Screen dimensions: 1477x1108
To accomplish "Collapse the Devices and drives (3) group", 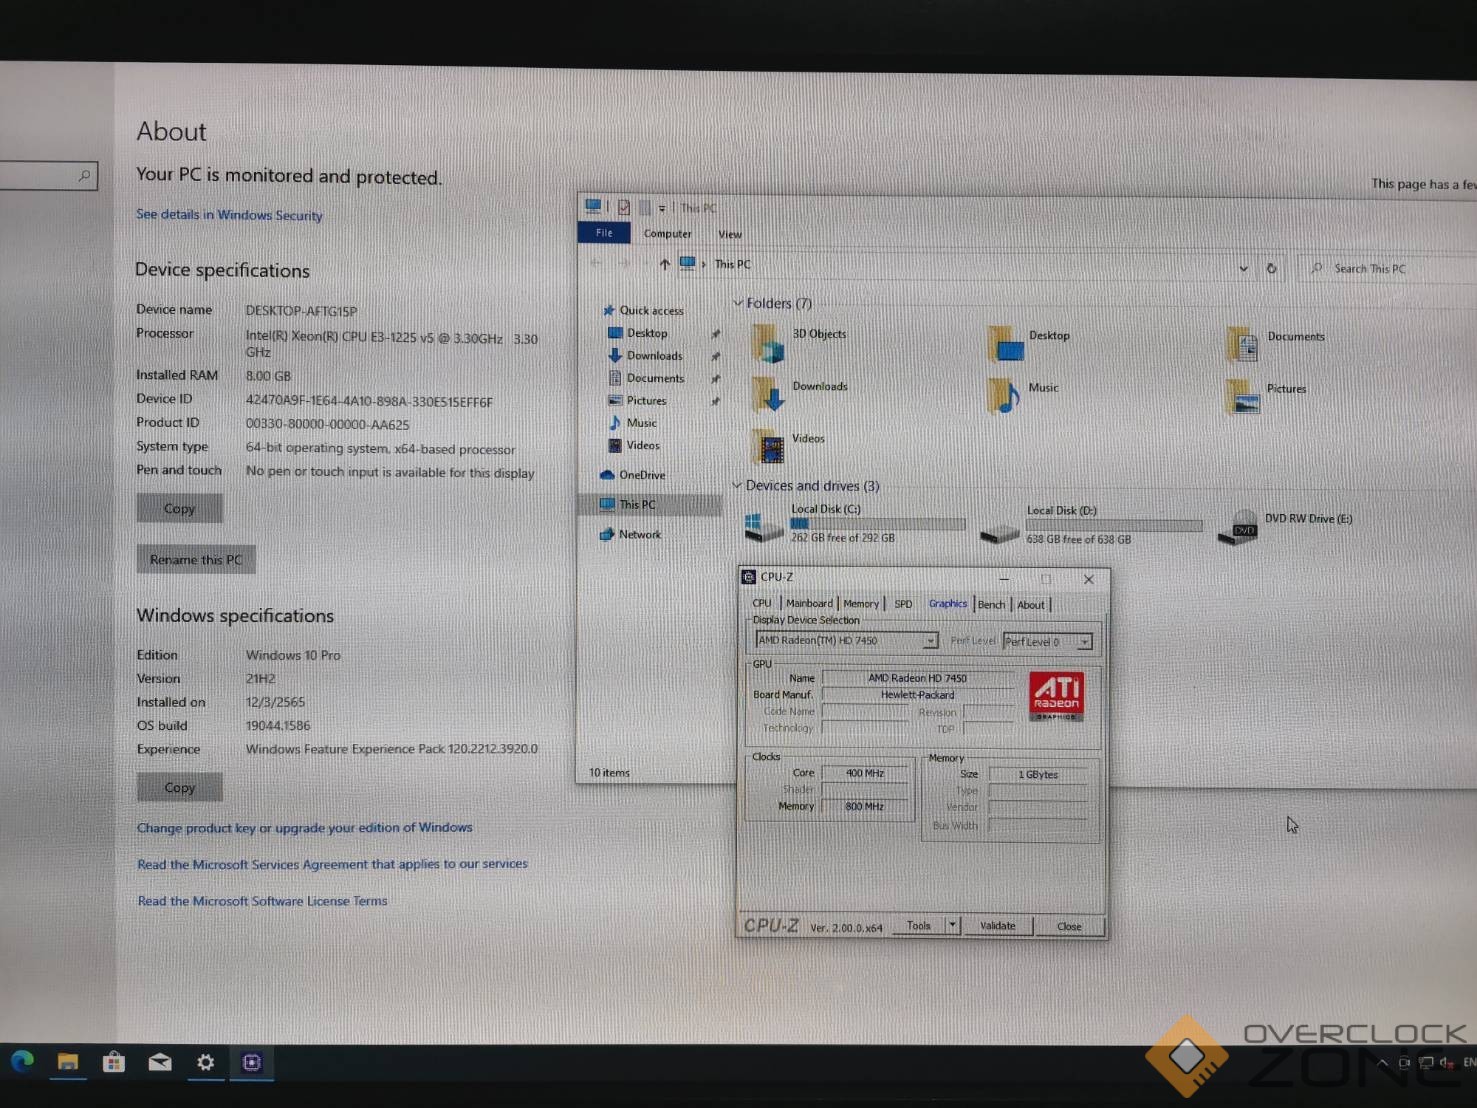I will pos(737,485).
